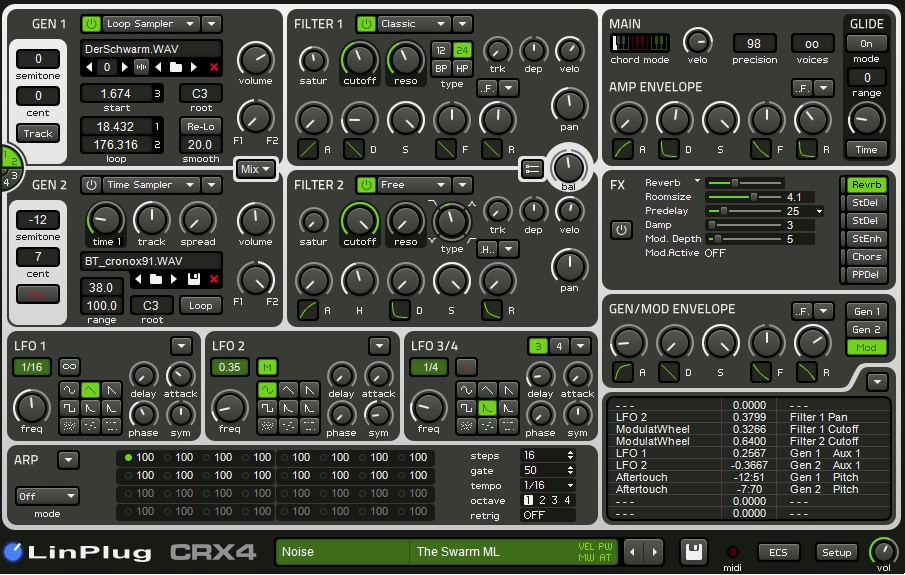Toggle GEN 1 power button
This screenshot has height=575, width=905.
(x=91, y=24)
